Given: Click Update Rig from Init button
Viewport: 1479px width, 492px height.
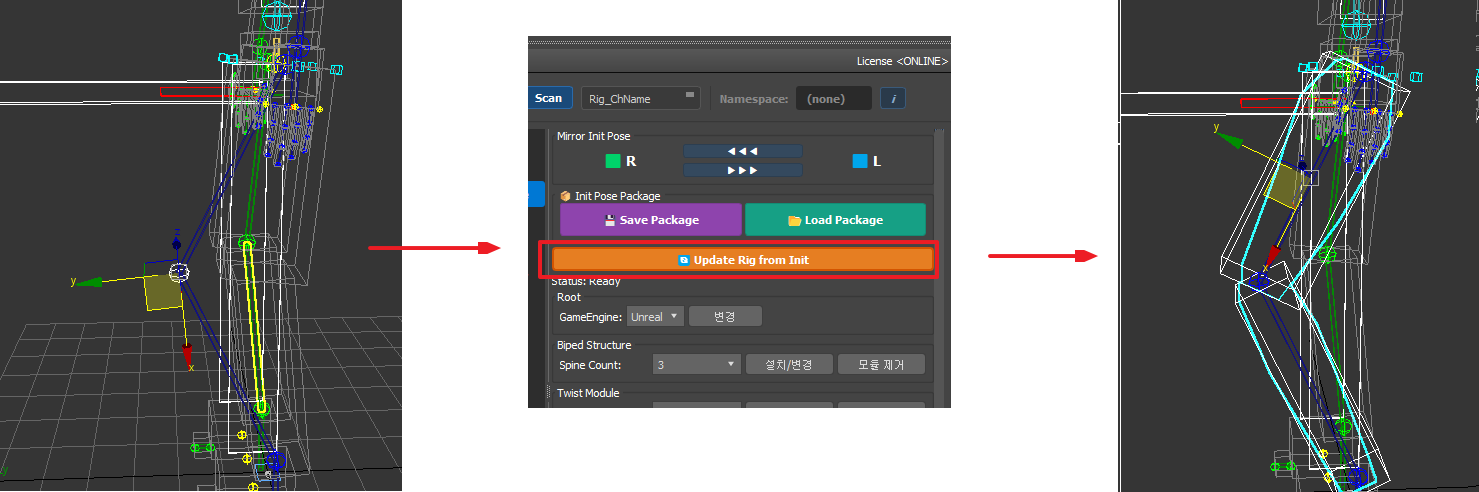Looking at the screenshot, I should pyautogui.click(x=742, y=259).
